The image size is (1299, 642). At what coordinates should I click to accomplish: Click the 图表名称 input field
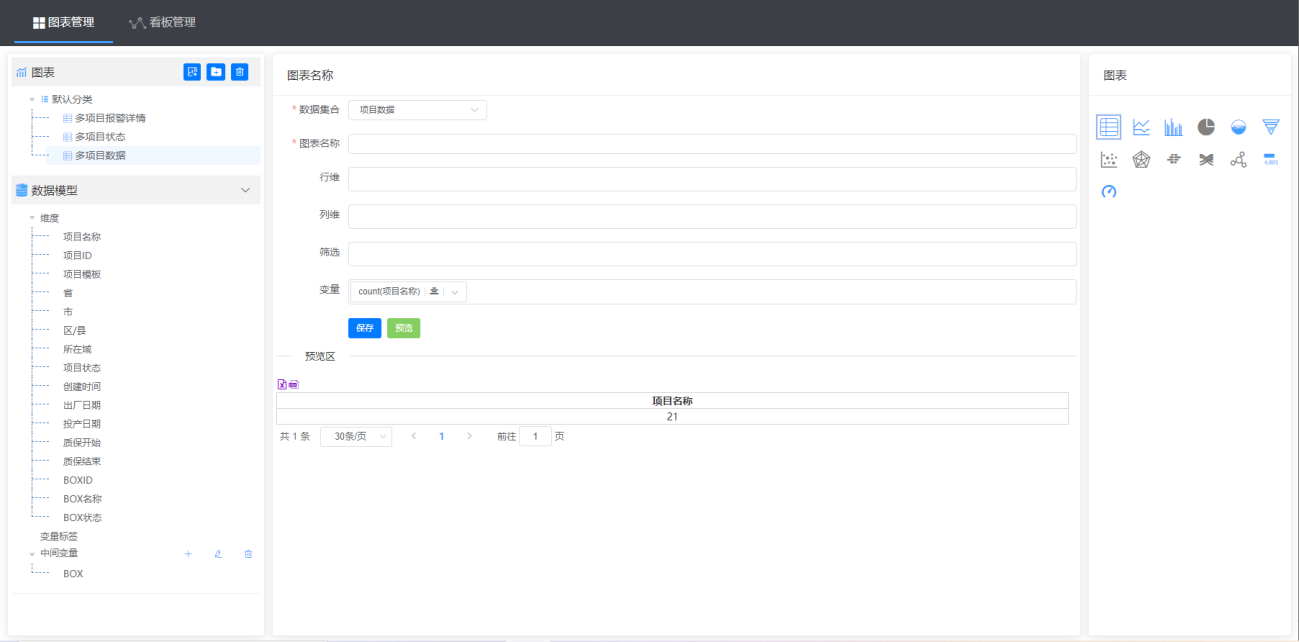(x=711, y=144)
